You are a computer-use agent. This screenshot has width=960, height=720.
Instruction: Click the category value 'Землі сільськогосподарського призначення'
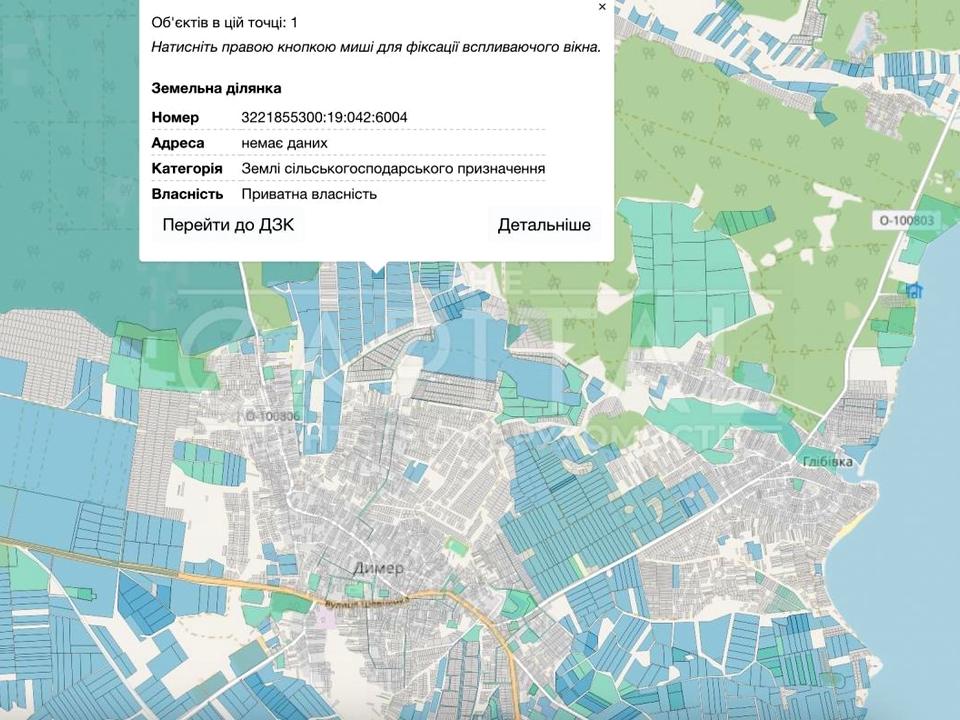tap(393, 168)
